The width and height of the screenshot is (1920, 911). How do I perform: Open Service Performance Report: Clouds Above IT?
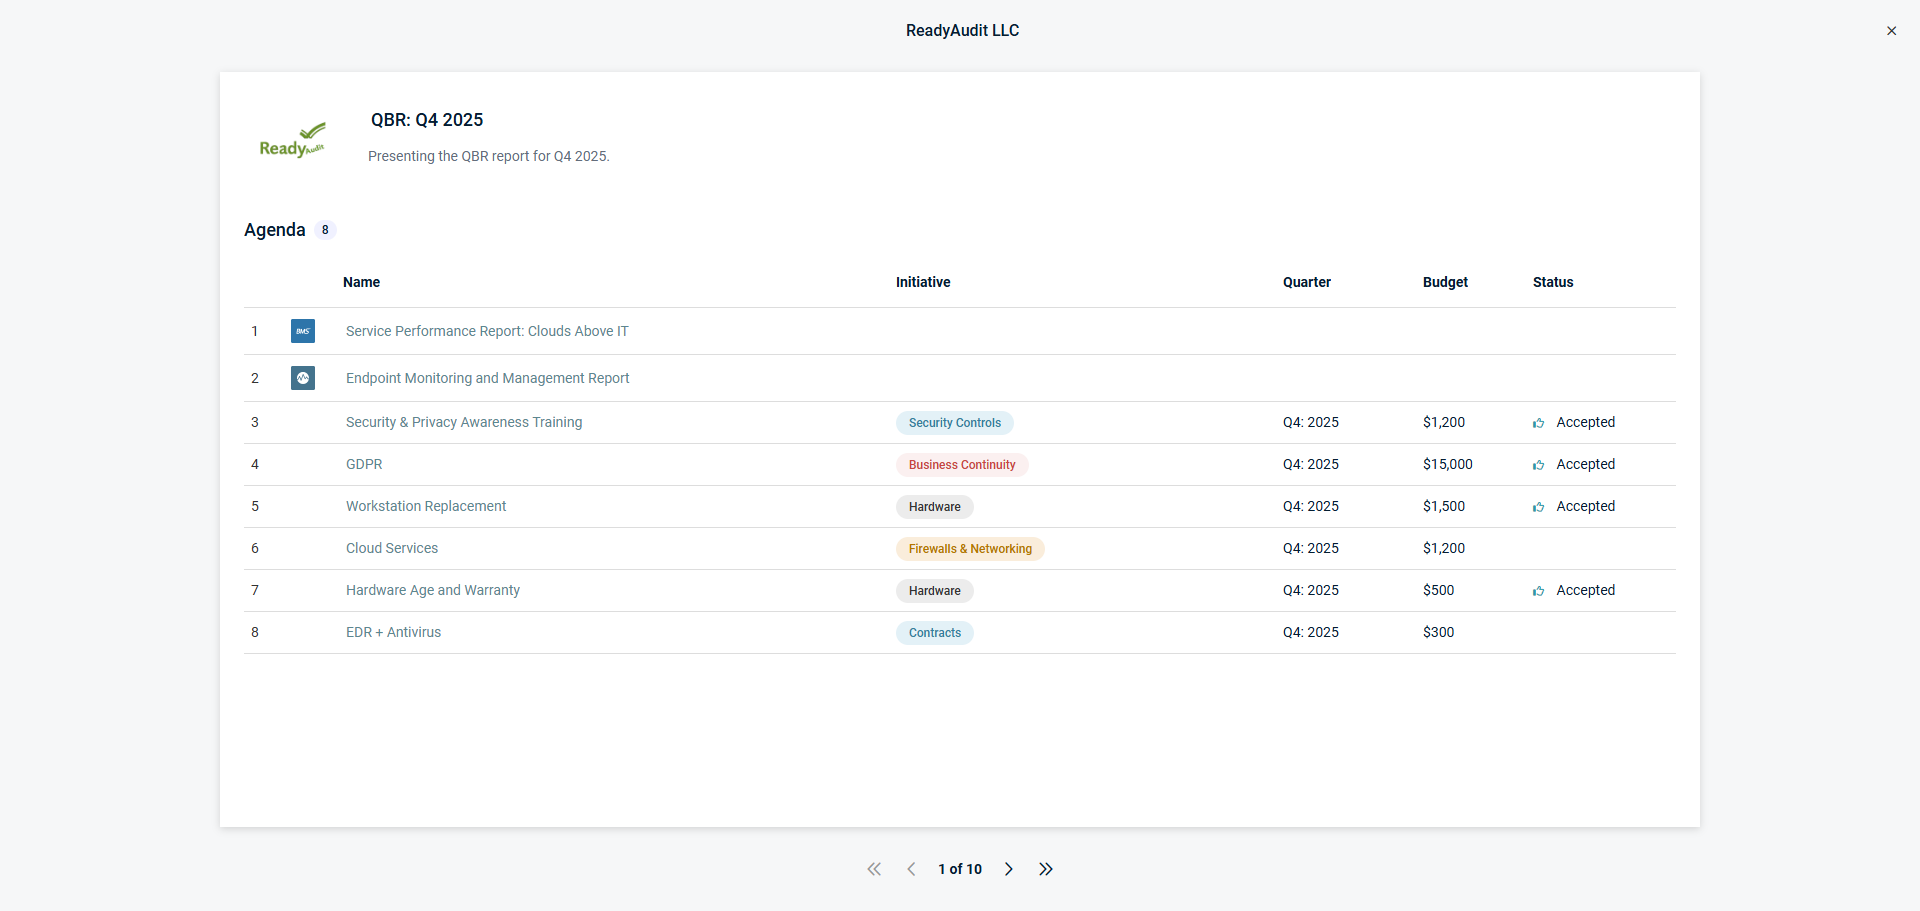click(487, 331)
